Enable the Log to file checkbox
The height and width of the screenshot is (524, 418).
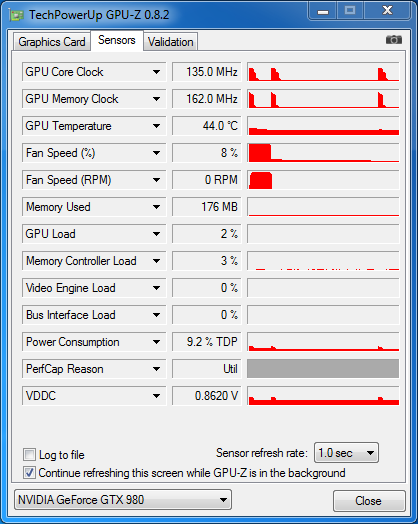[29, 454]
